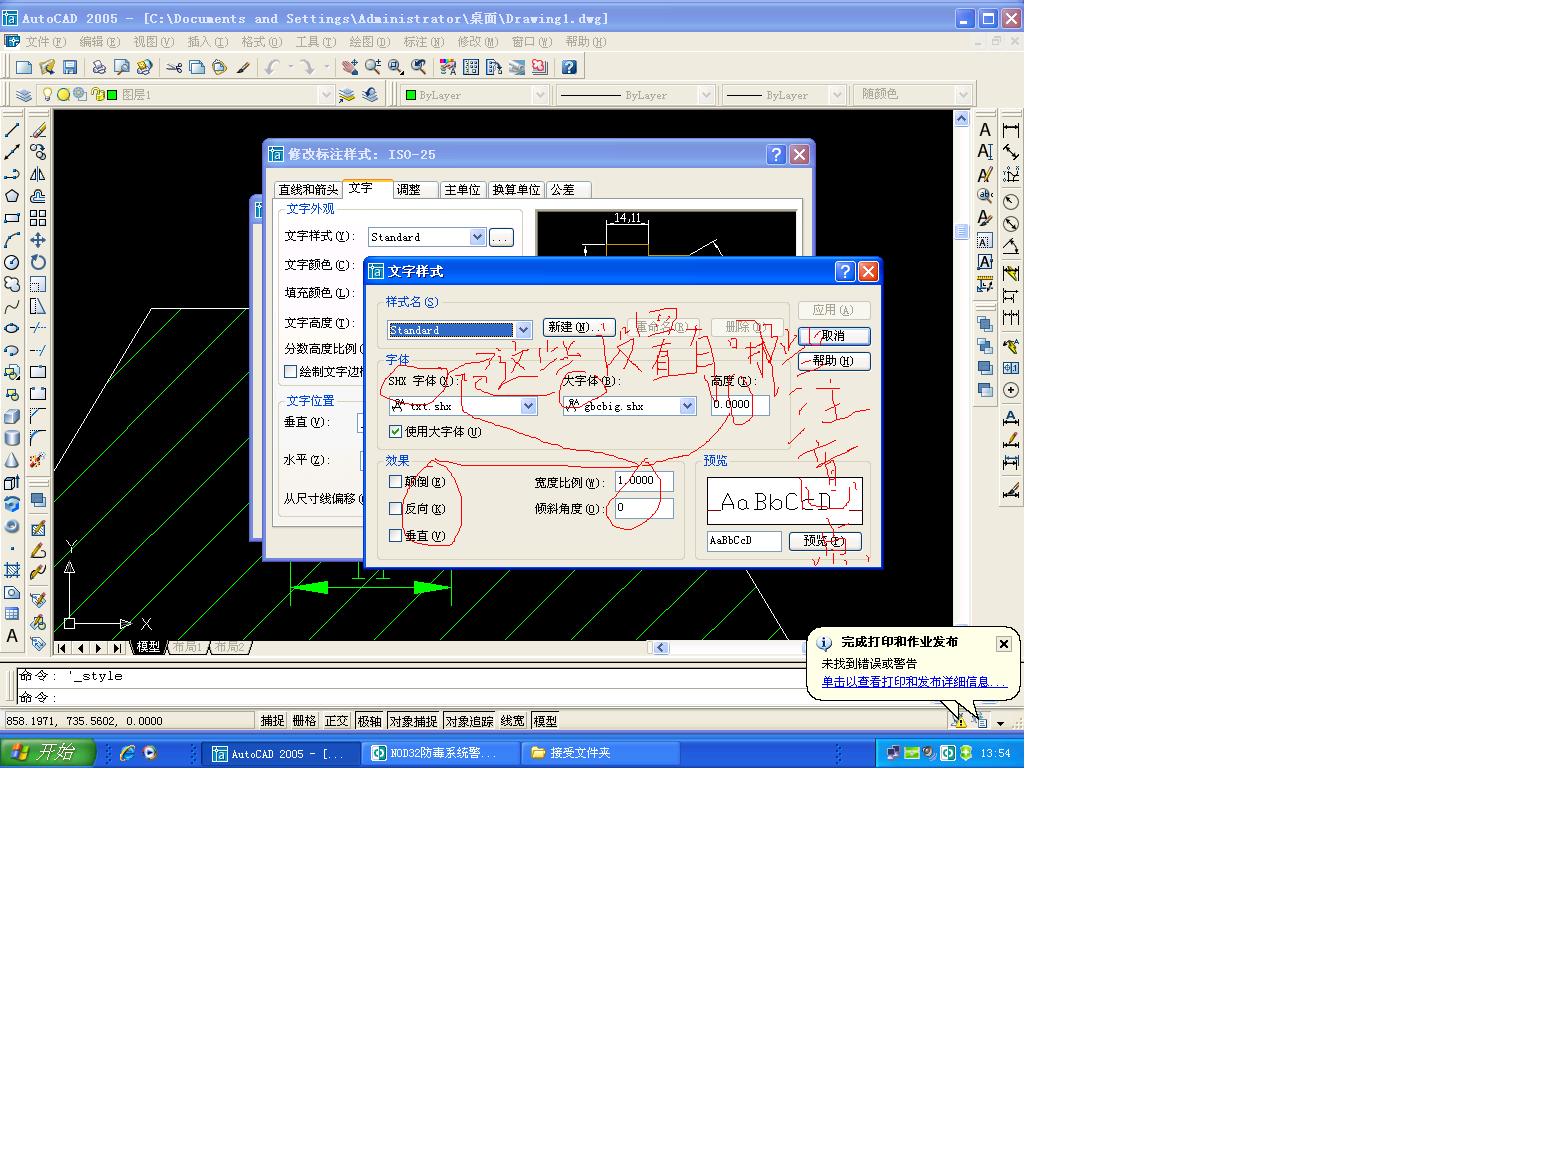This screenshot has height=1167, width=1556.
Task: Click the toolbar Help question mark icon
Action: point(569,67)
